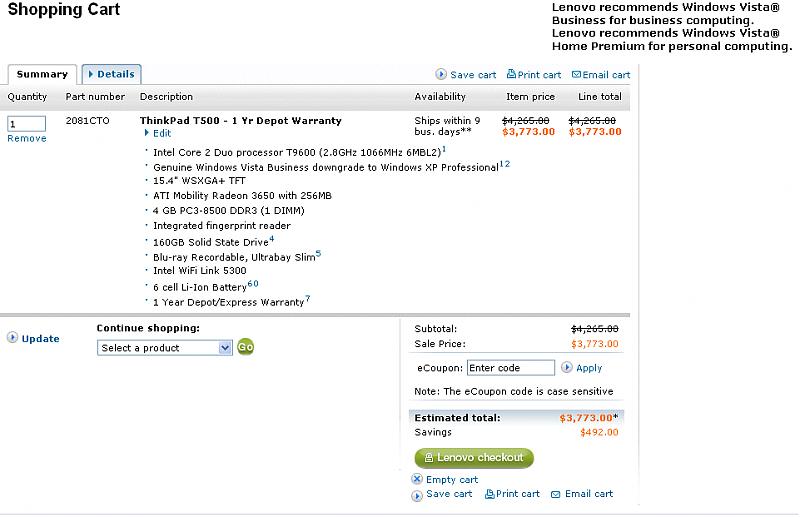The image size is (800, 517).
Task: Click the top Print cart printer icon
Action: (511, 74)
